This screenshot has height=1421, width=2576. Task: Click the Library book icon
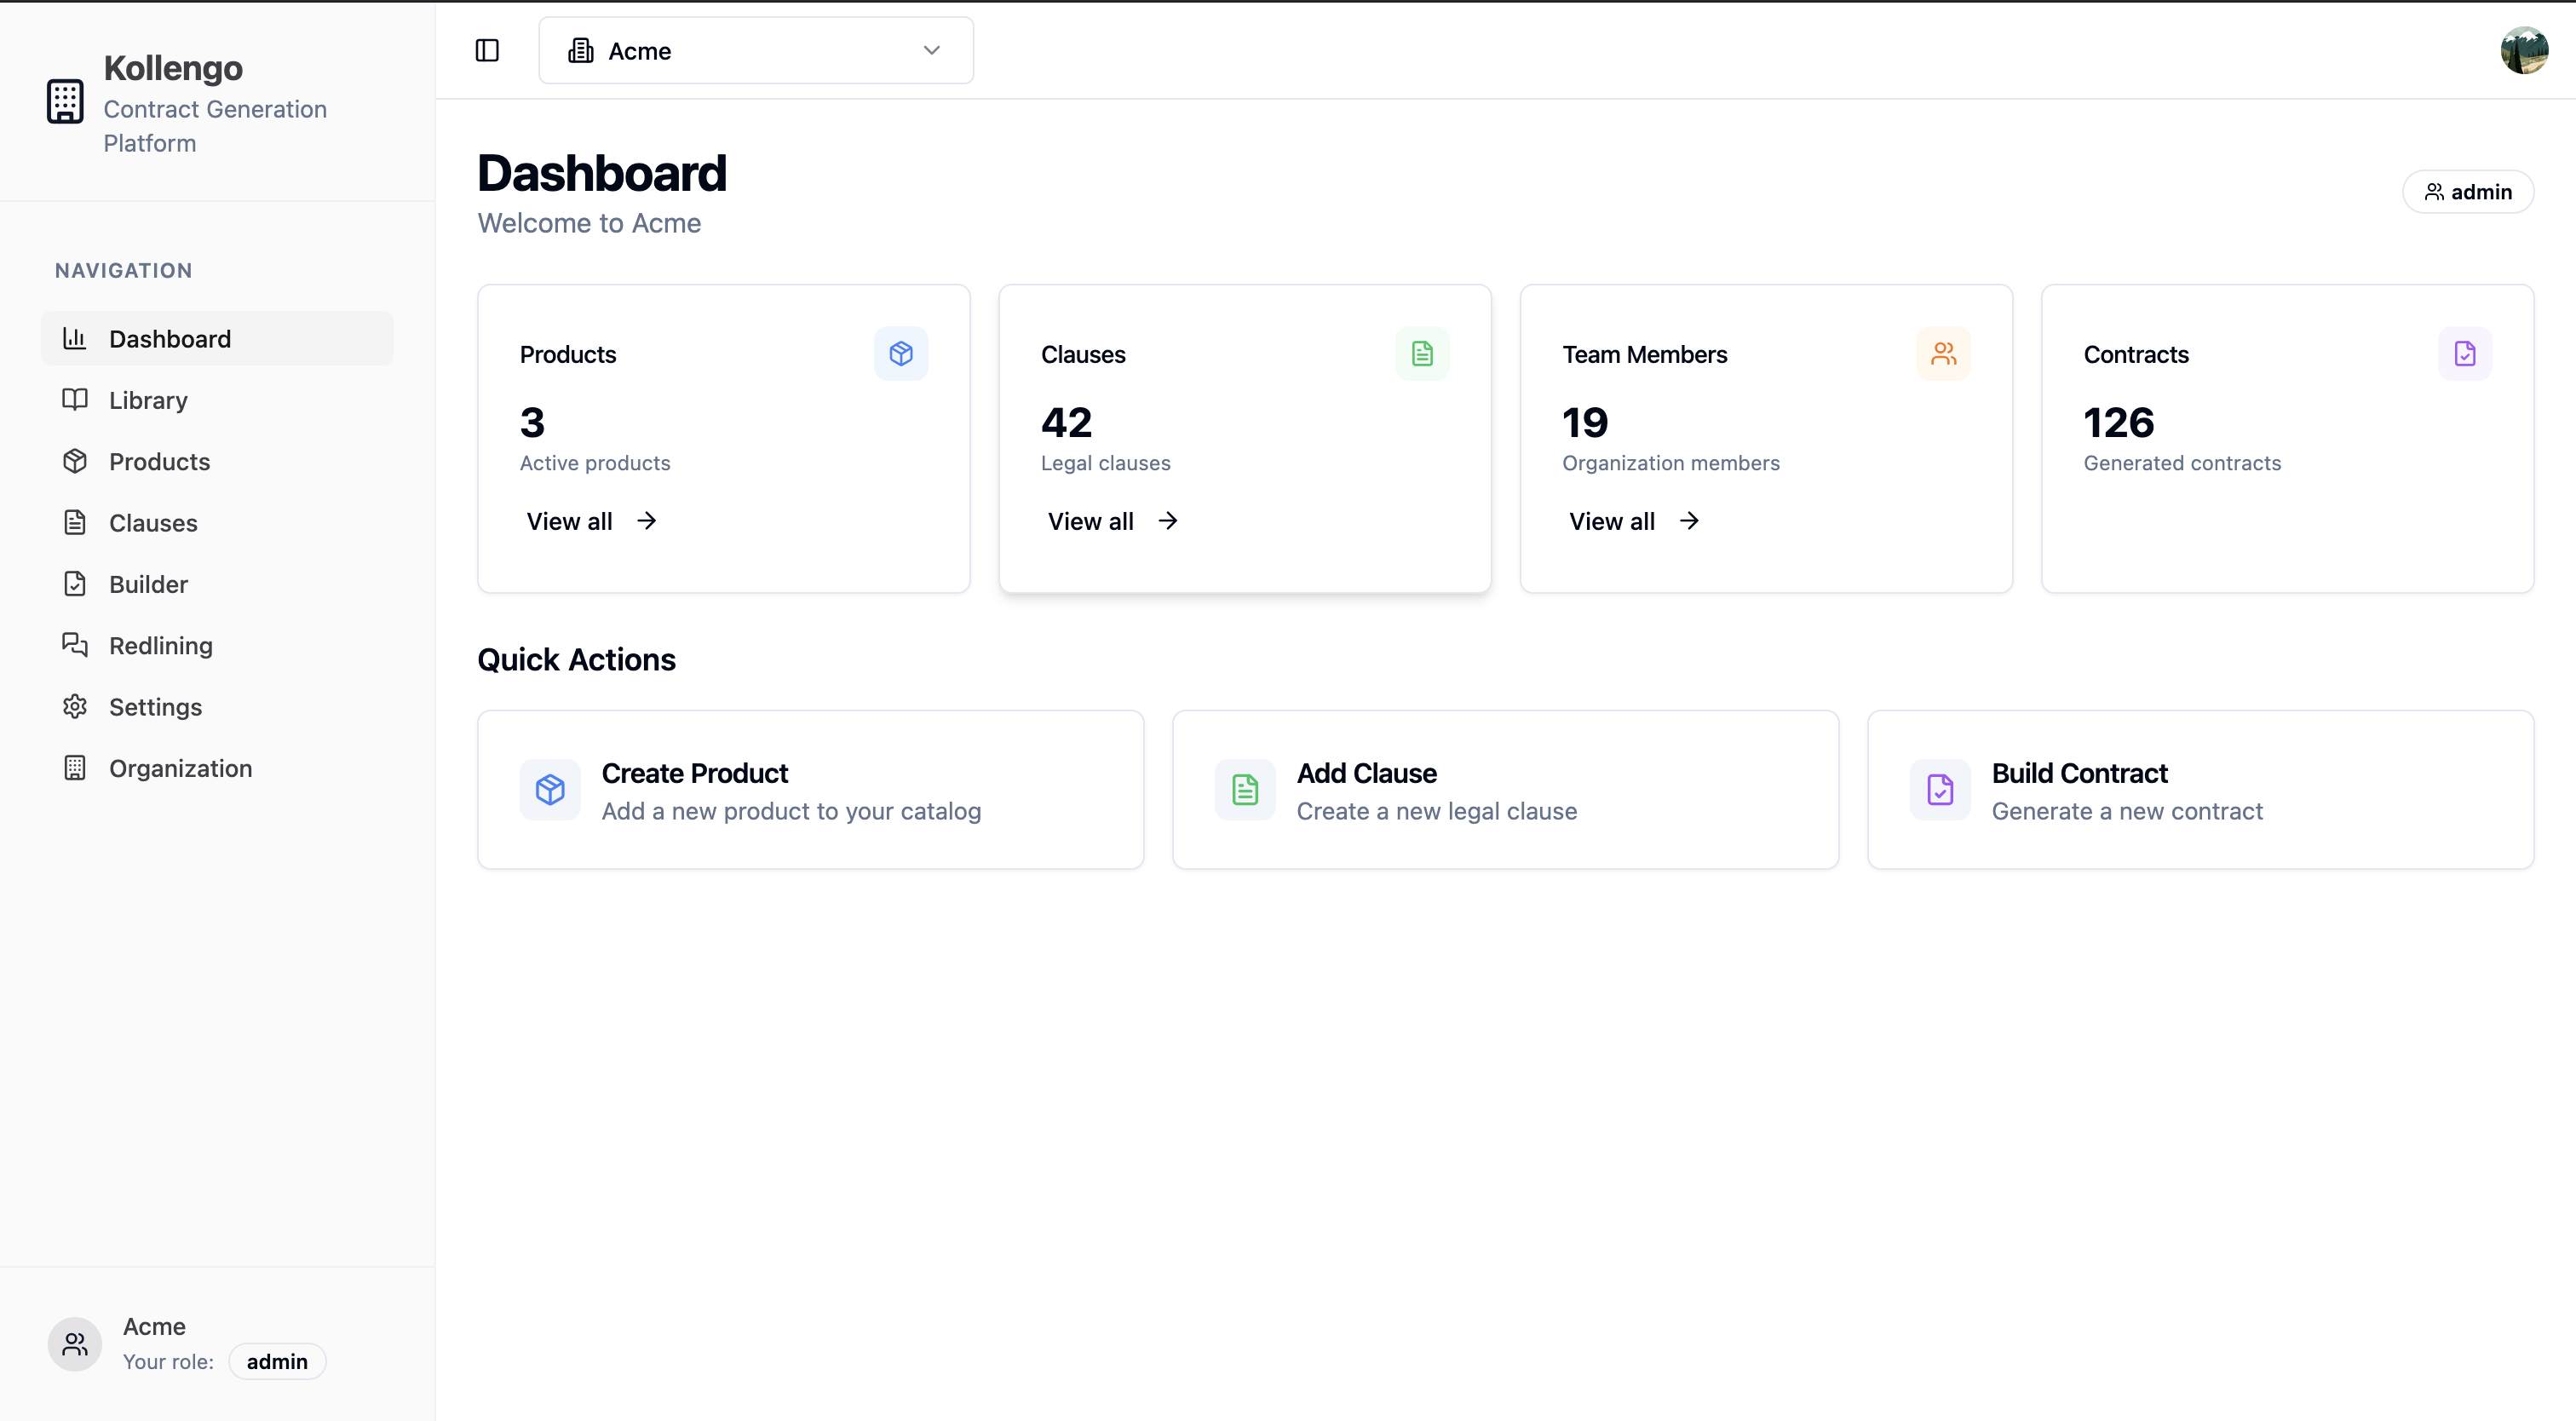coord(75,399)
